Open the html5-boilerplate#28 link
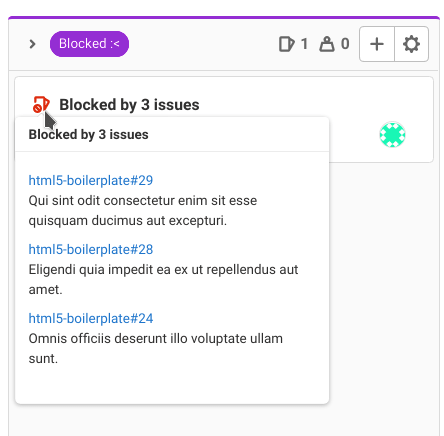The image size is (444, 436). (x=91, y=249)
